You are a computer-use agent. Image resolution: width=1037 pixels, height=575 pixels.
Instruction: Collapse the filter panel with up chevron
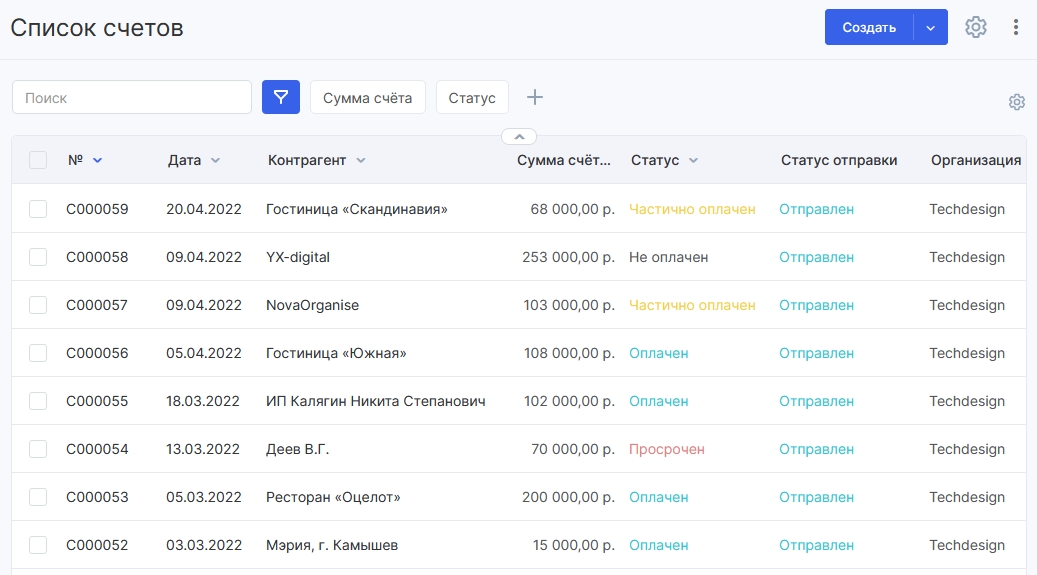point(519,136)
